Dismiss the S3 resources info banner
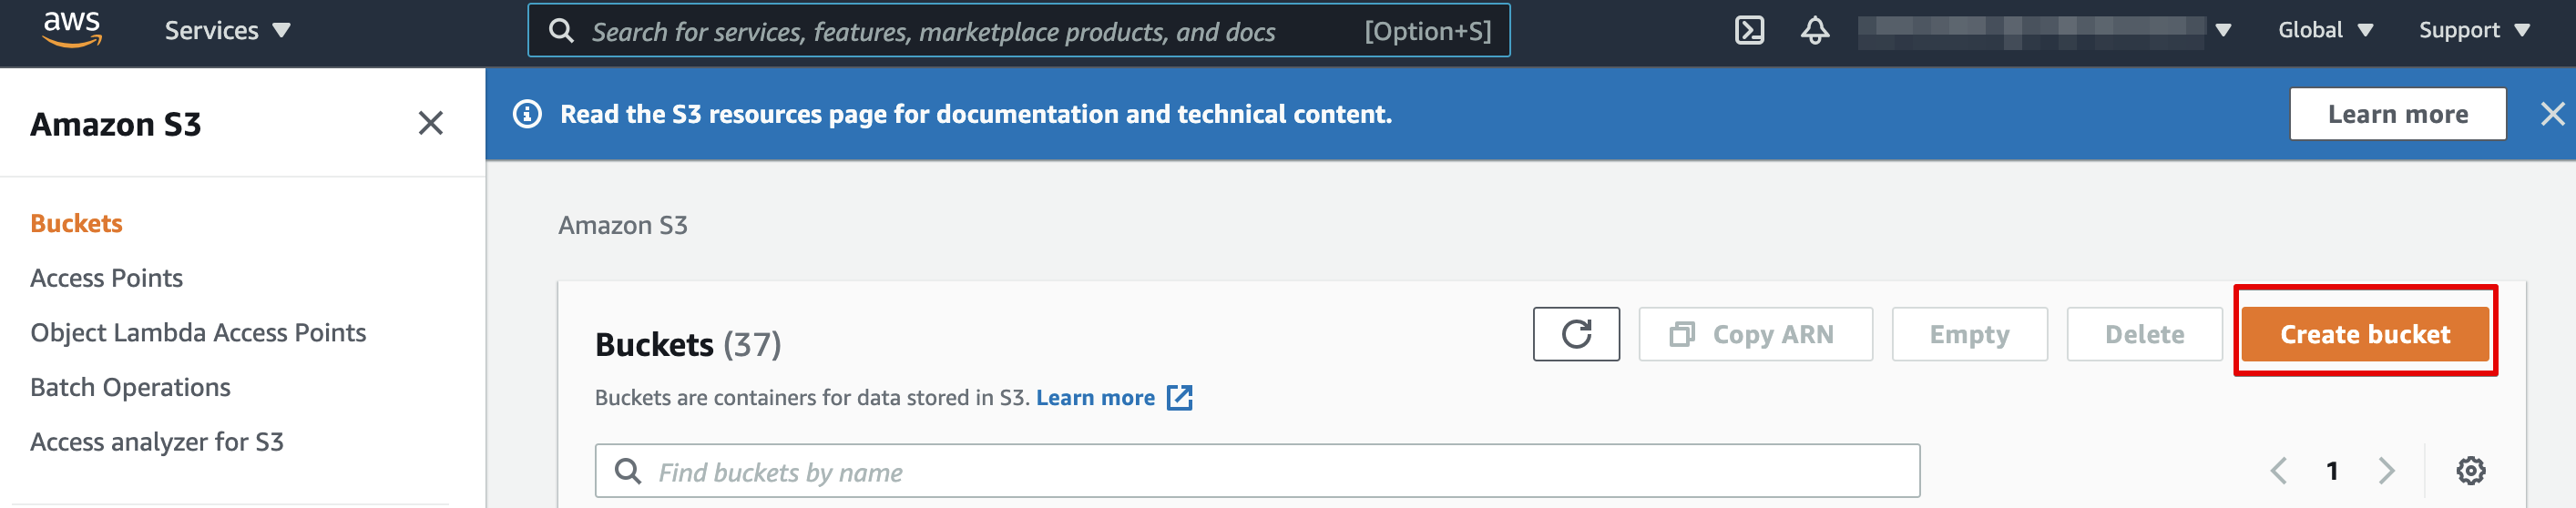The width and height of the screenshot is (2576, 508). 2552,114
